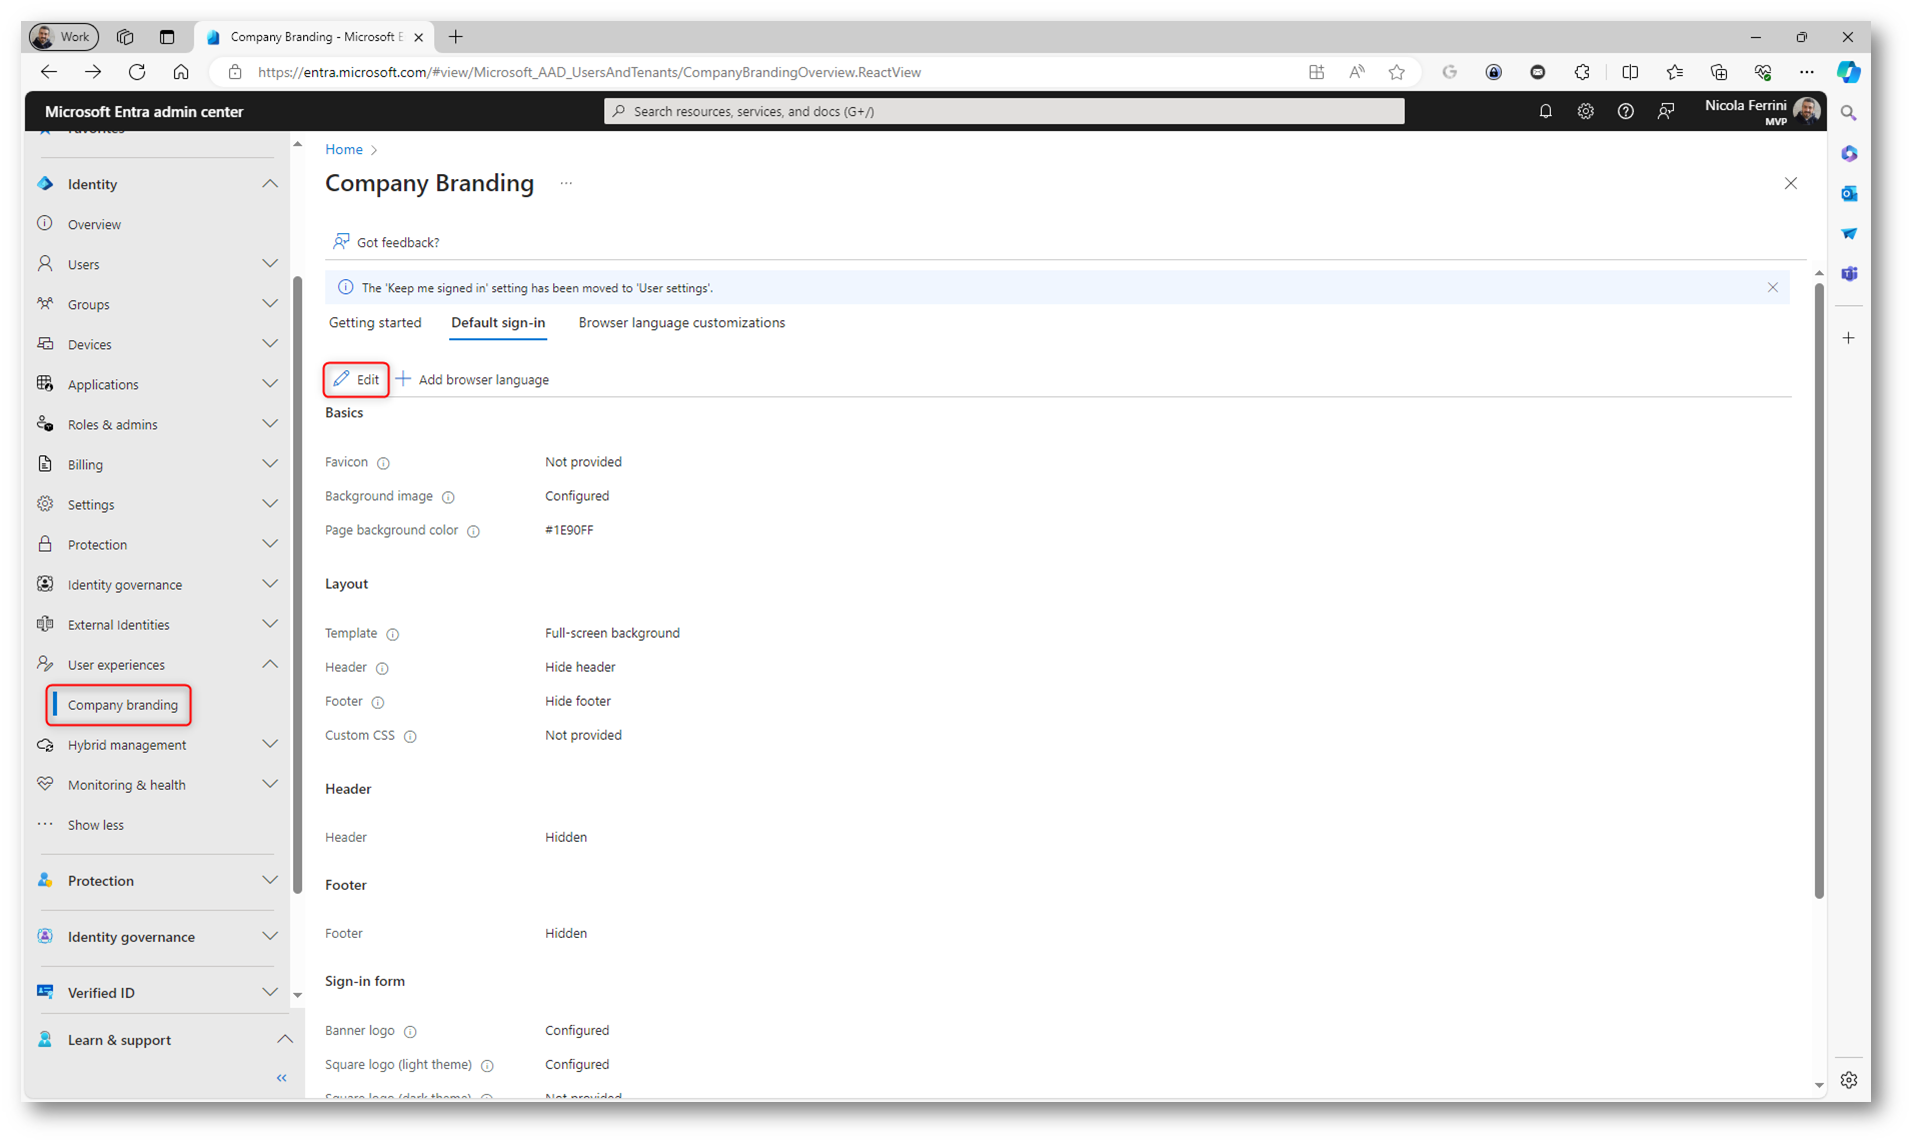Open the help question mark icon

[1625, 111]
